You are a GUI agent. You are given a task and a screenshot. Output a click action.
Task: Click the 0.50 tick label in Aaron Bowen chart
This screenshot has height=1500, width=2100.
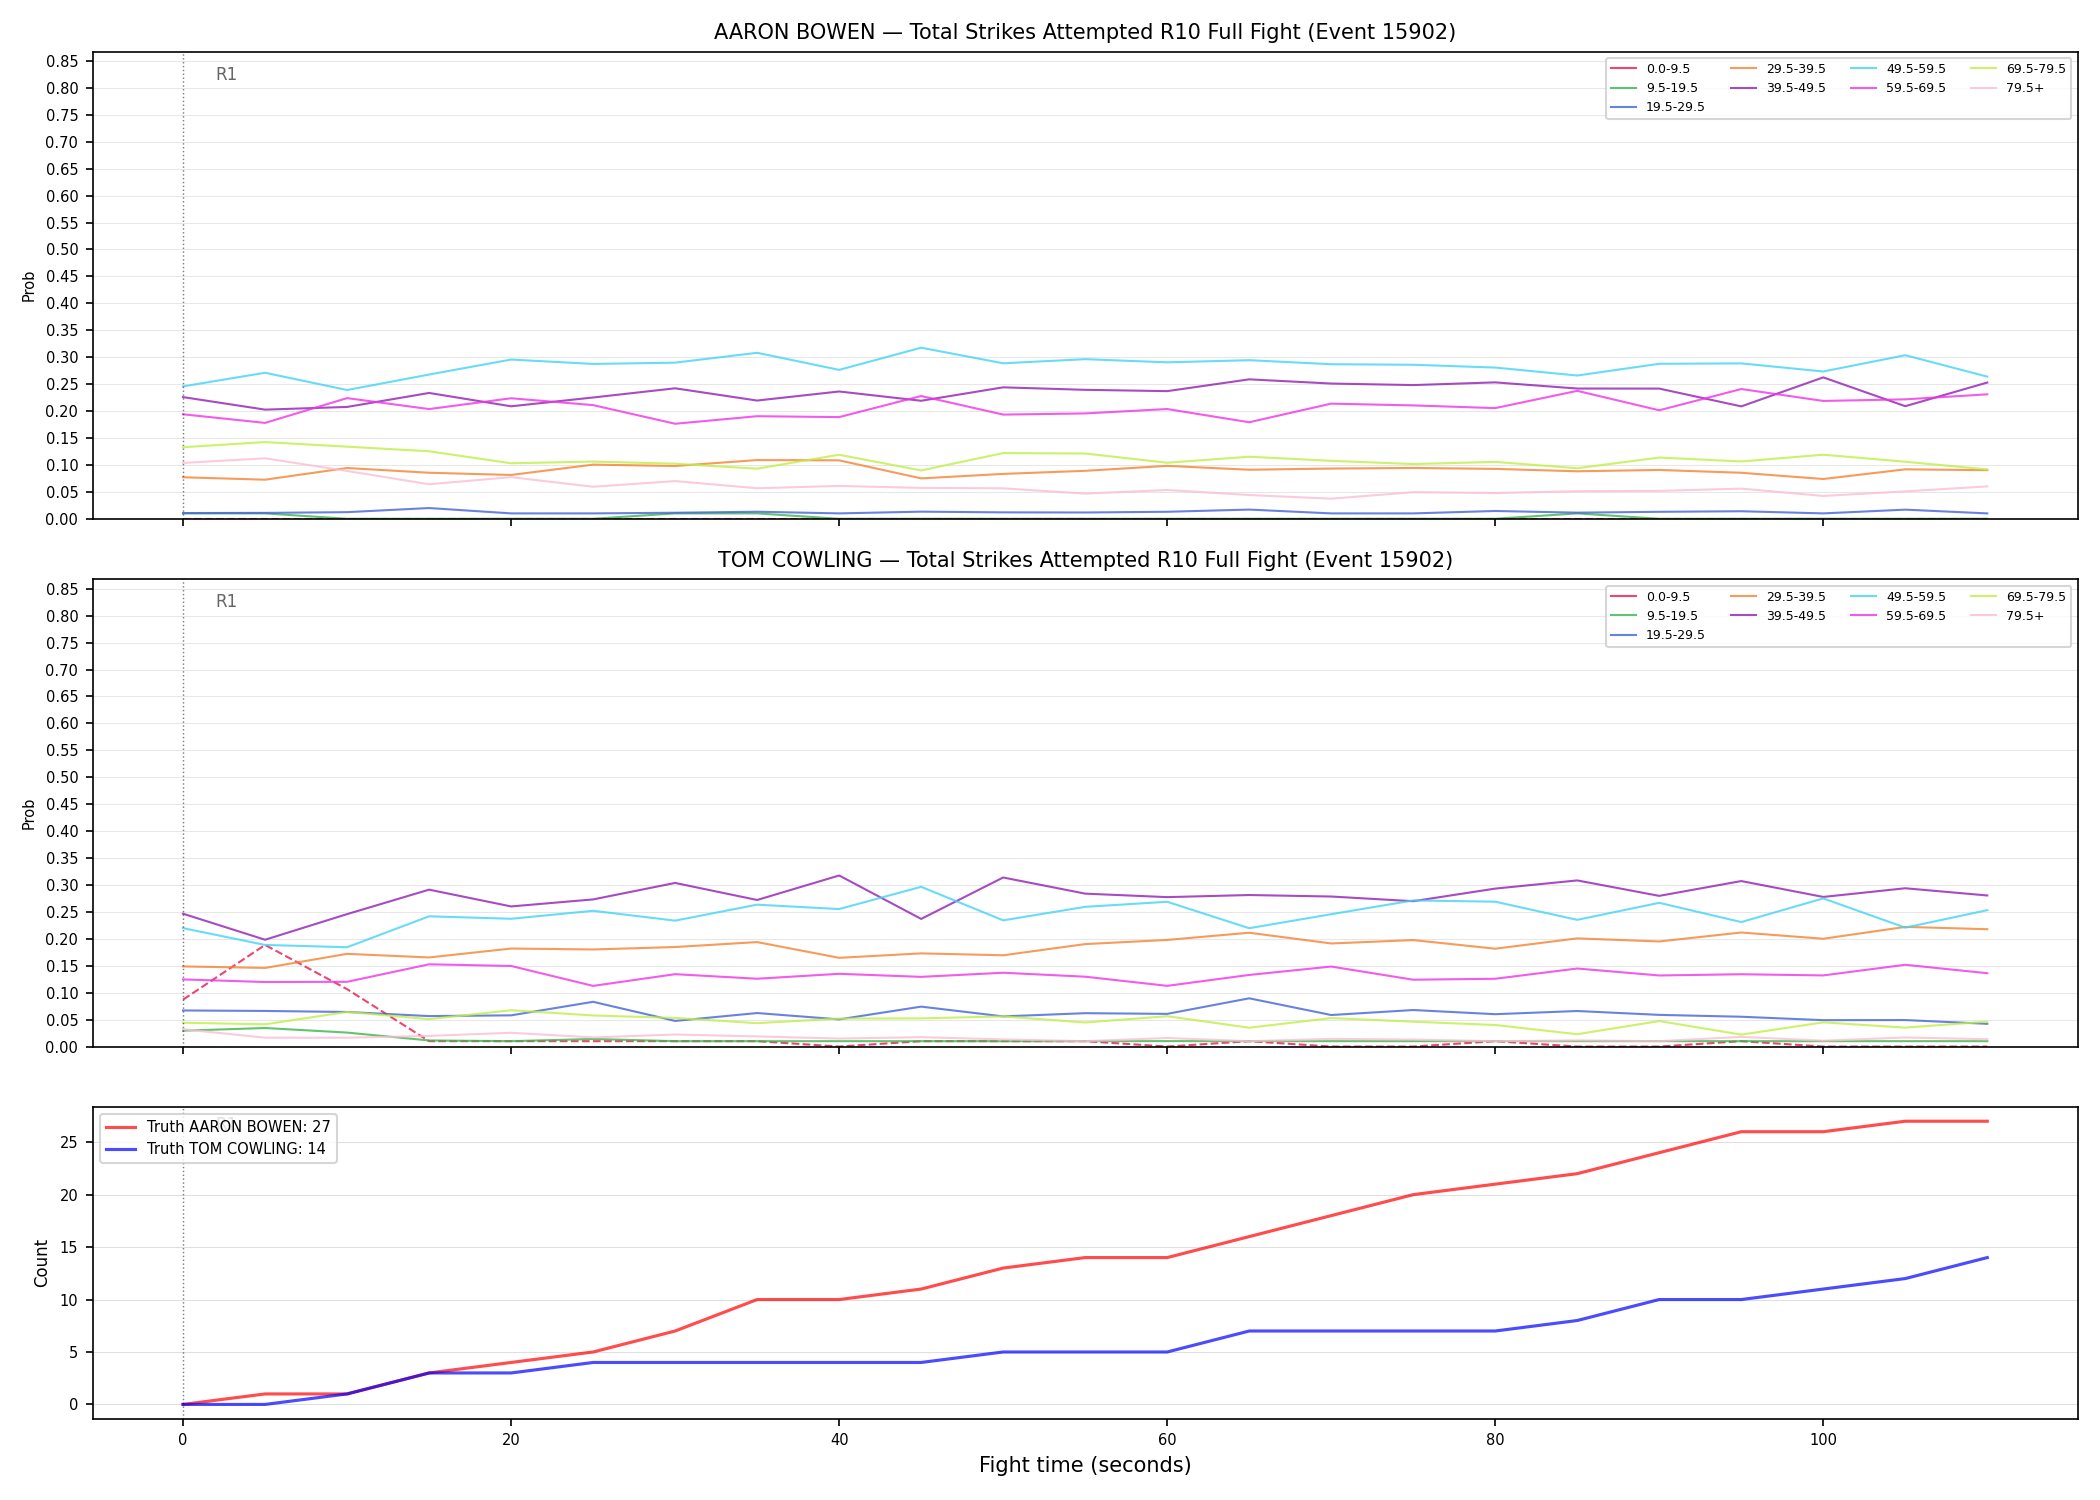pos(63,250)
